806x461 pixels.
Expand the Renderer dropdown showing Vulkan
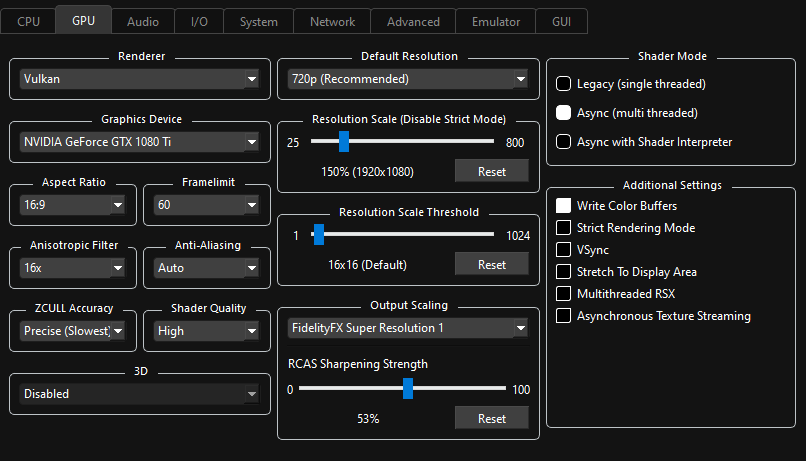pos(140,79)
